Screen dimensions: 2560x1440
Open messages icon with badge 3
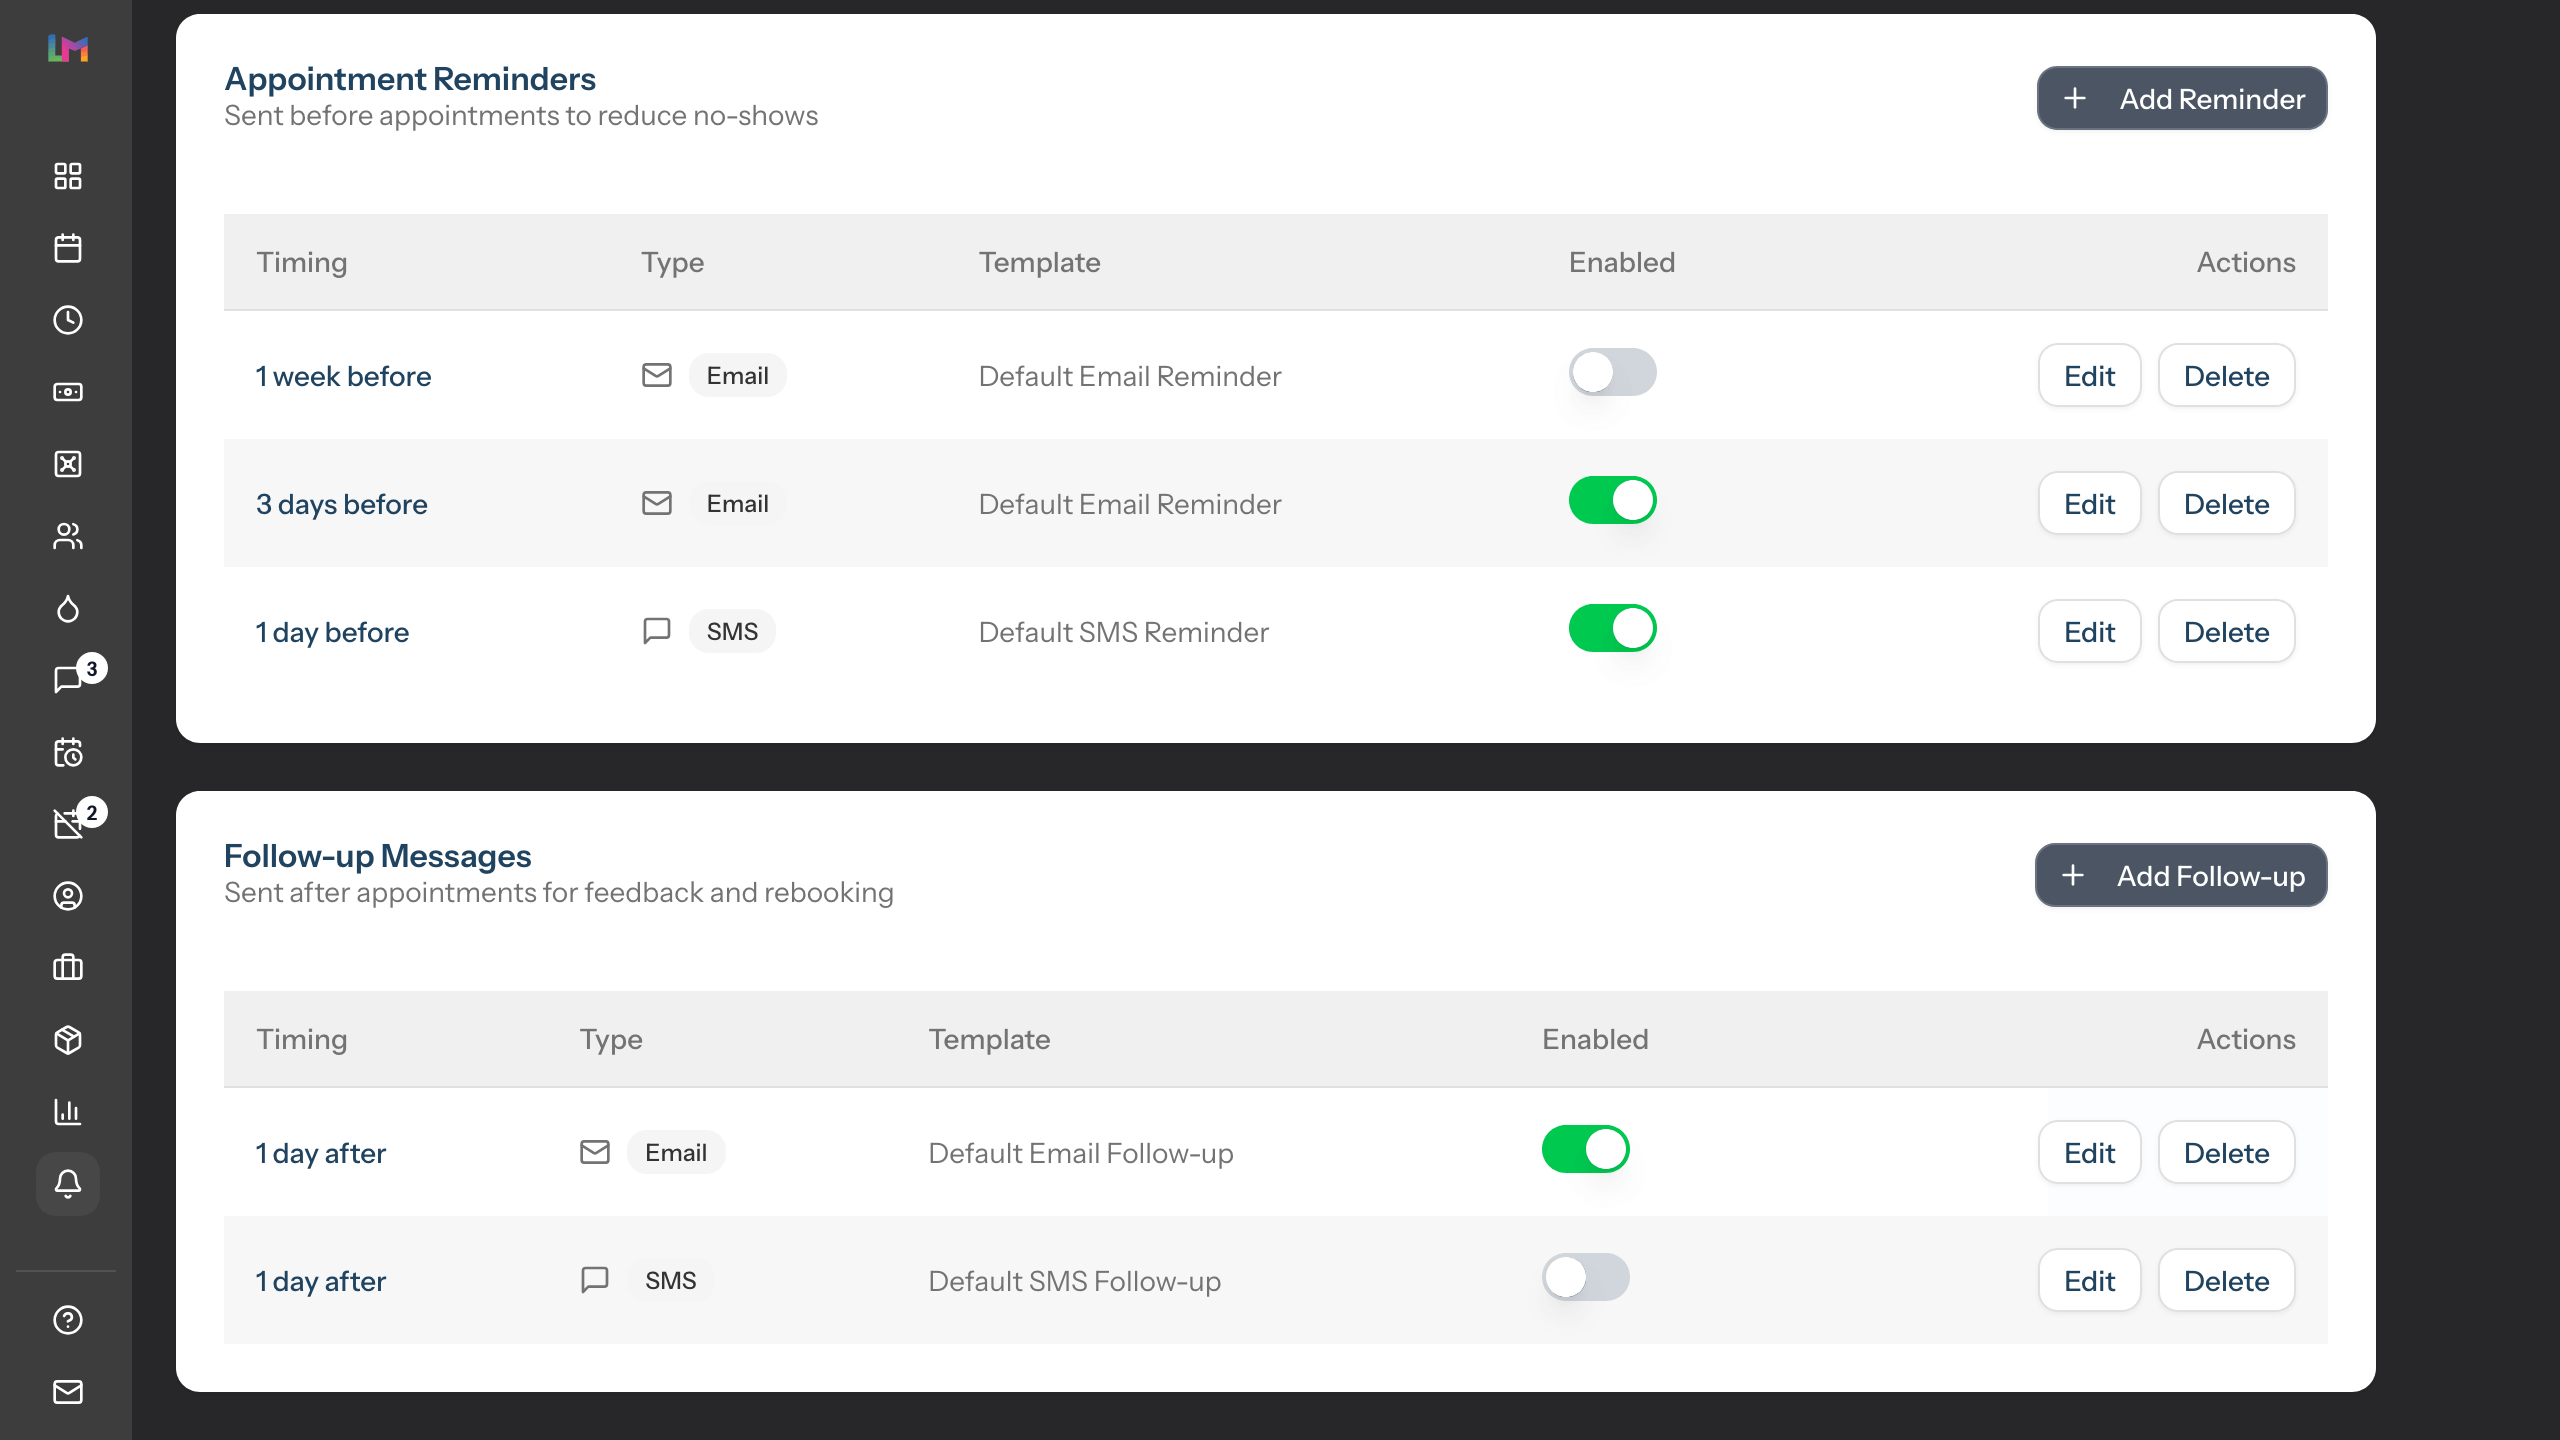coord(68,680)
